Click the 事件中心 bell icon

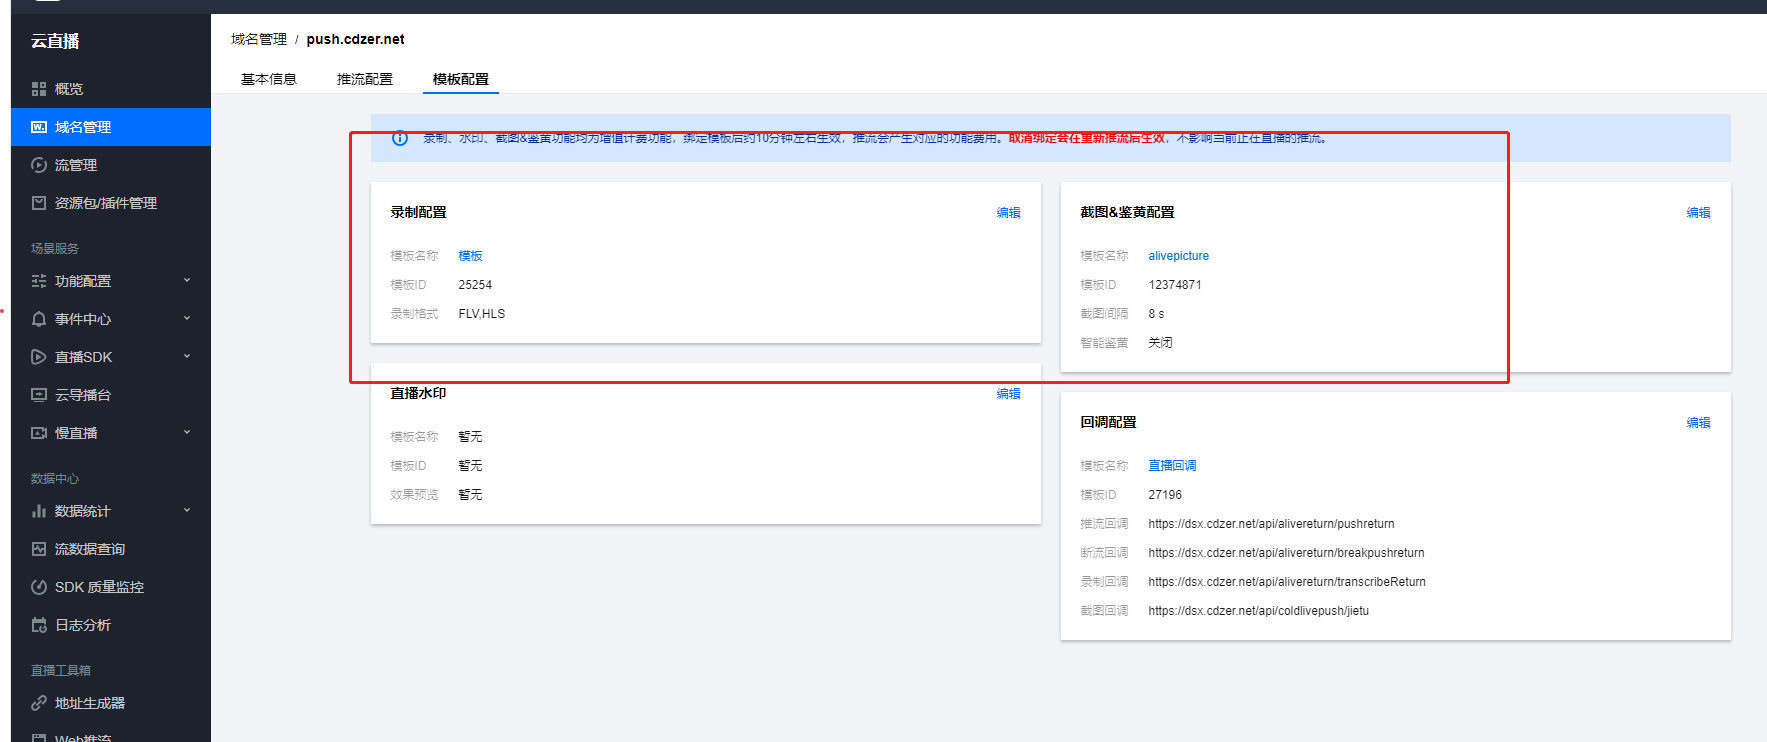pyautogui.click(x=39, y=319)
